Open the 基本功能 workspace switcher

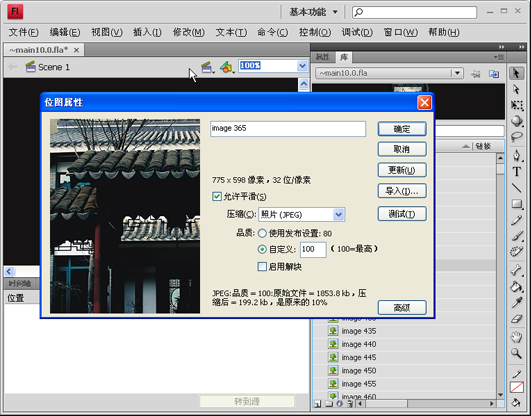coord(313,12)
